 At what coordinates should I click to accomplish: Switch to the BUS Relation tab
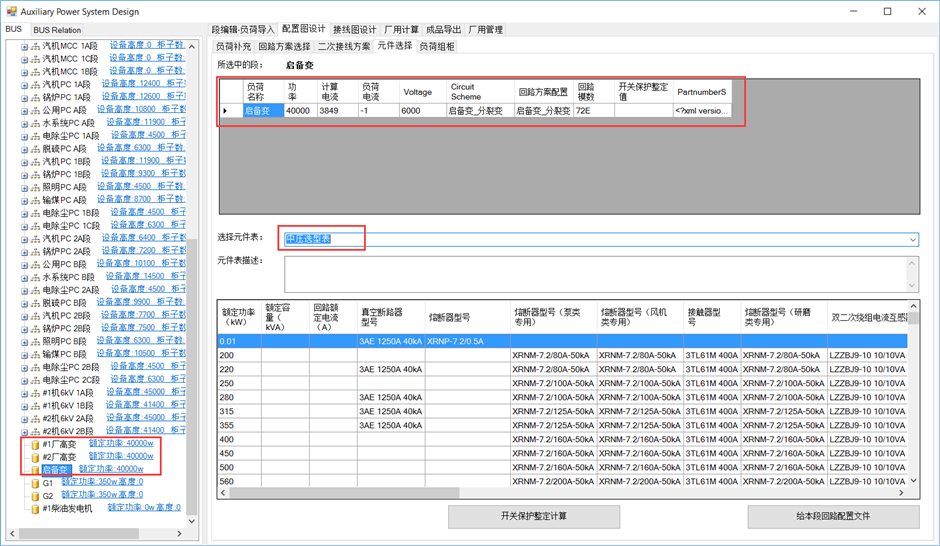[57, 31]
